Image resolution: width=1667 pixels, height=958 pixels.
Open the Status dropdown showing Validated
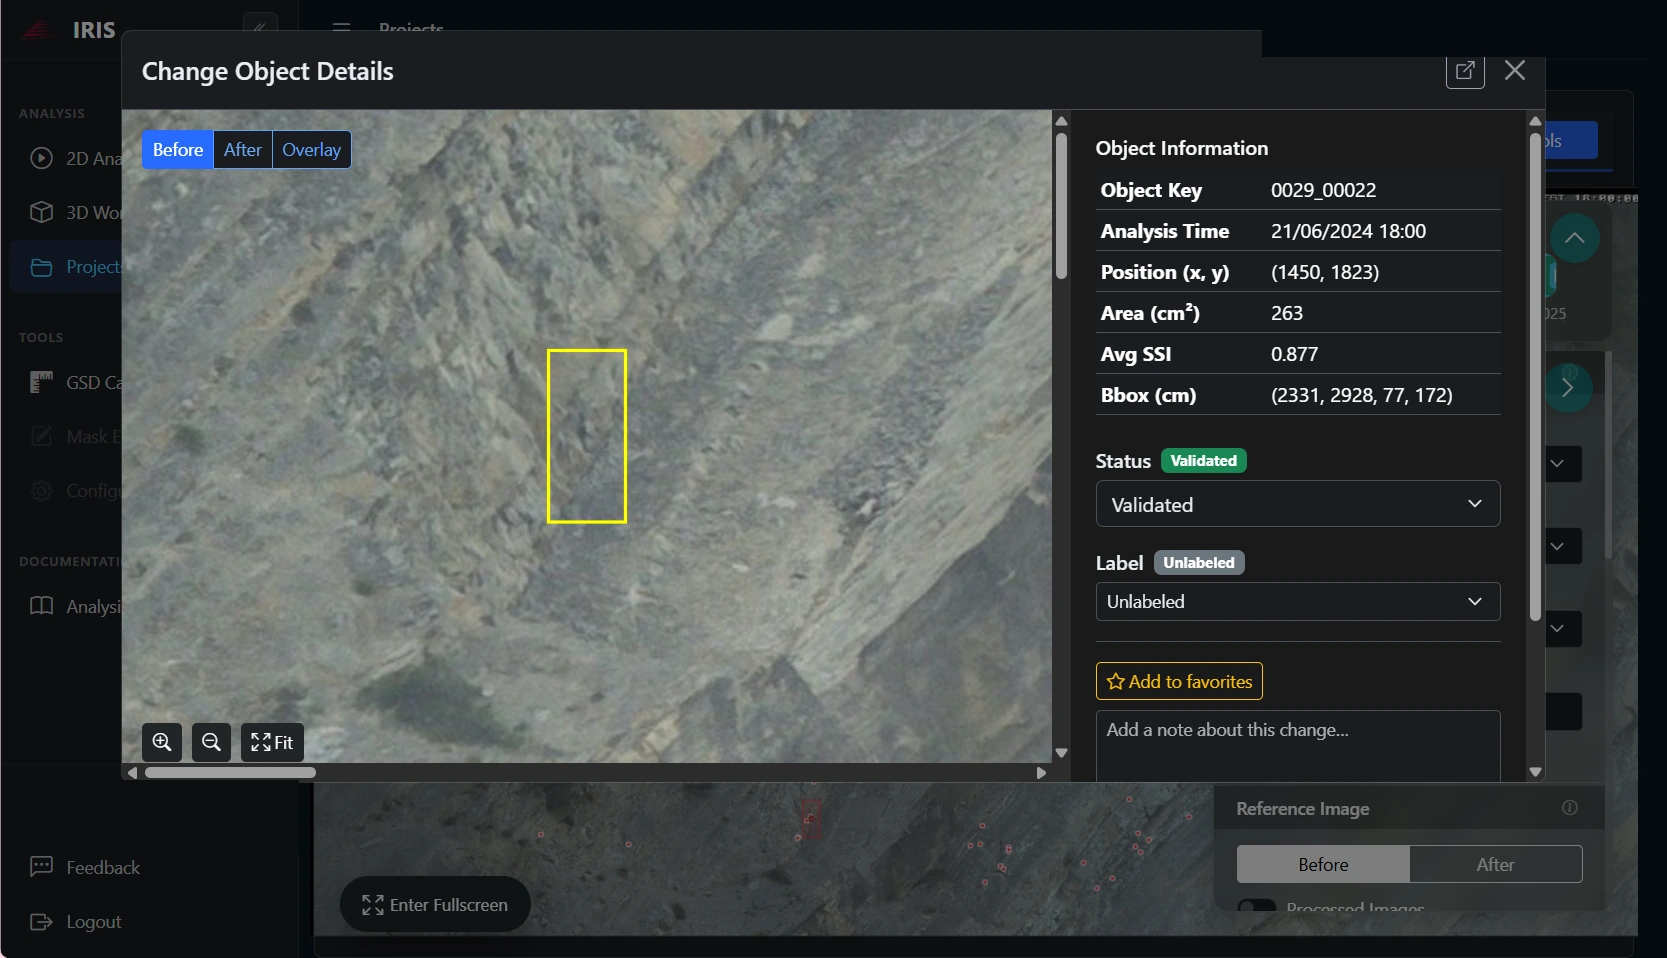1298,504
